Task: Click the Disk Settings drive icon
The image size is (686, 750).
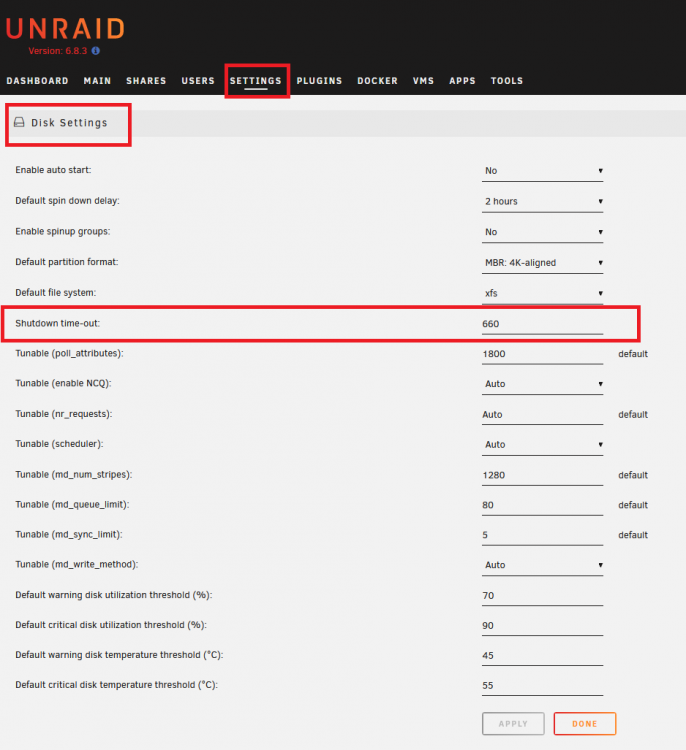Action: point(19,122)
